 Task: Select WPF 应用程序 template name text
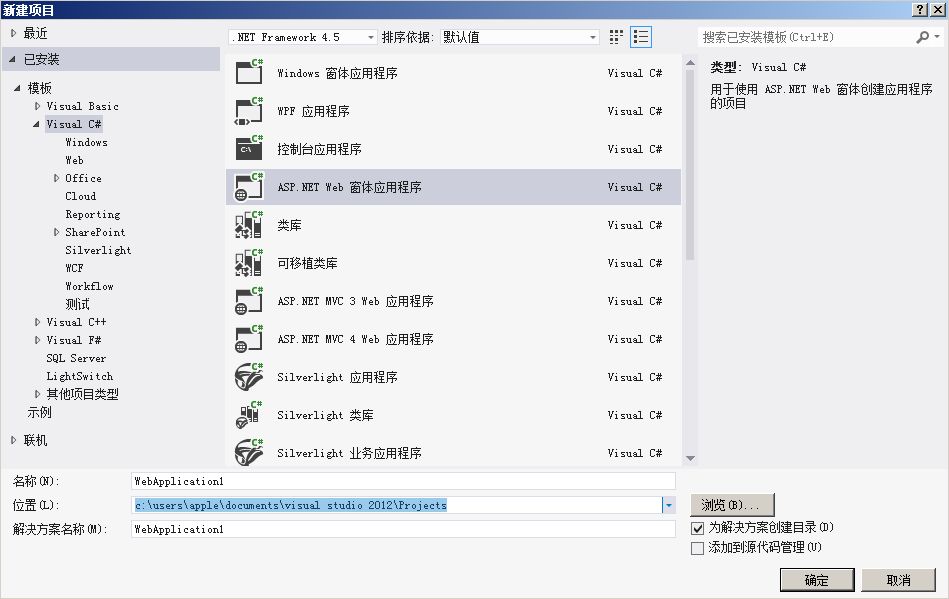314,111
